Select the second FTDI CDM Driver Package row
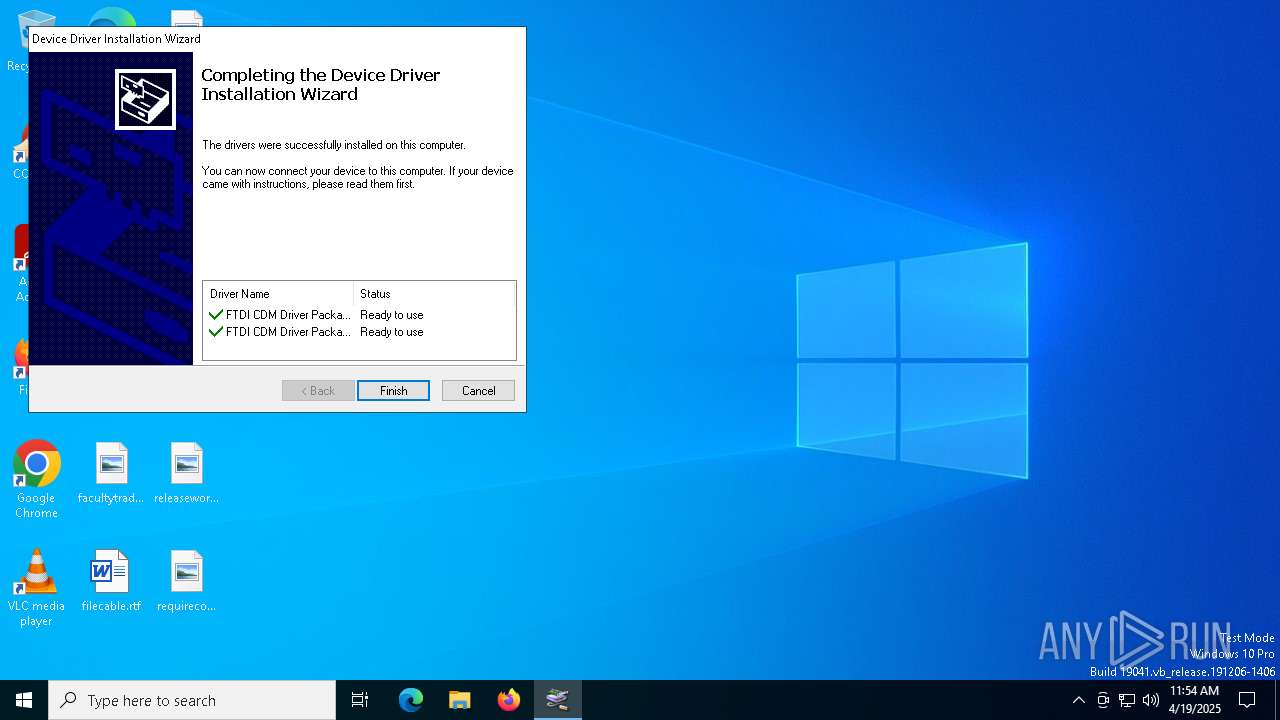Viewport: 1280px width, 720px height. pos(359,332)
